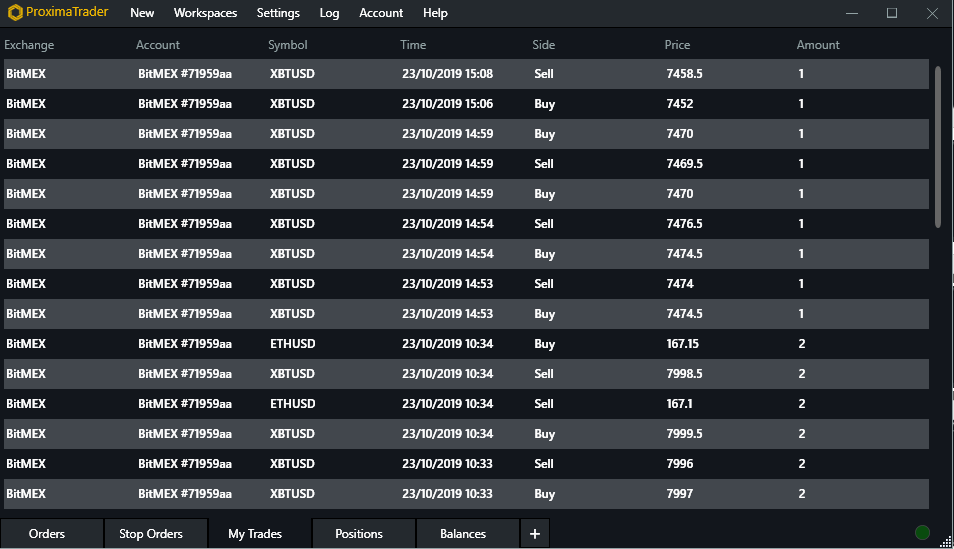
Task: Switch to the Balances tab
Action: click(x=468, y=534)
